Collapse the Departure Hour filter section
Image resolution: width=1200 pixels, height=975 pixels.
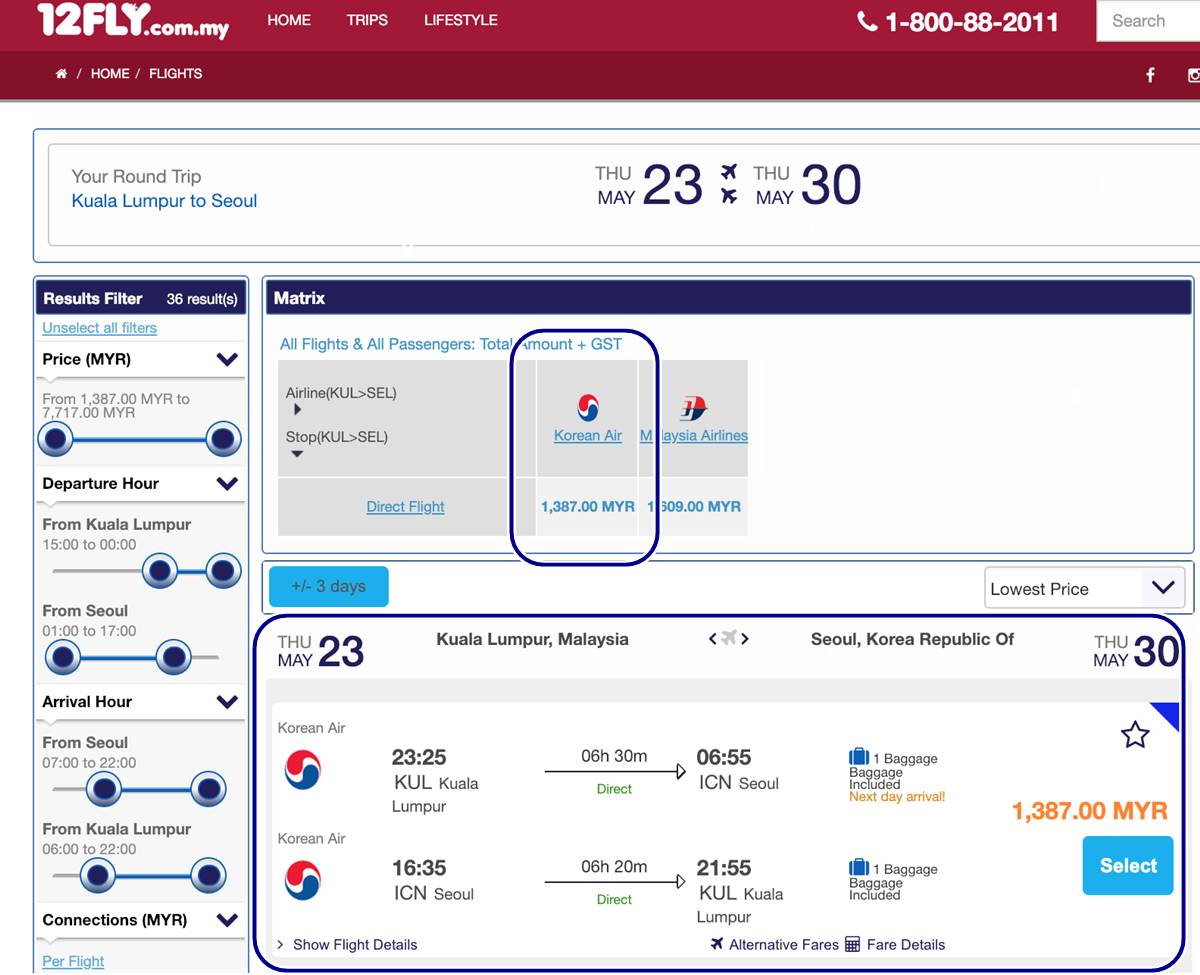coord(227,484)
